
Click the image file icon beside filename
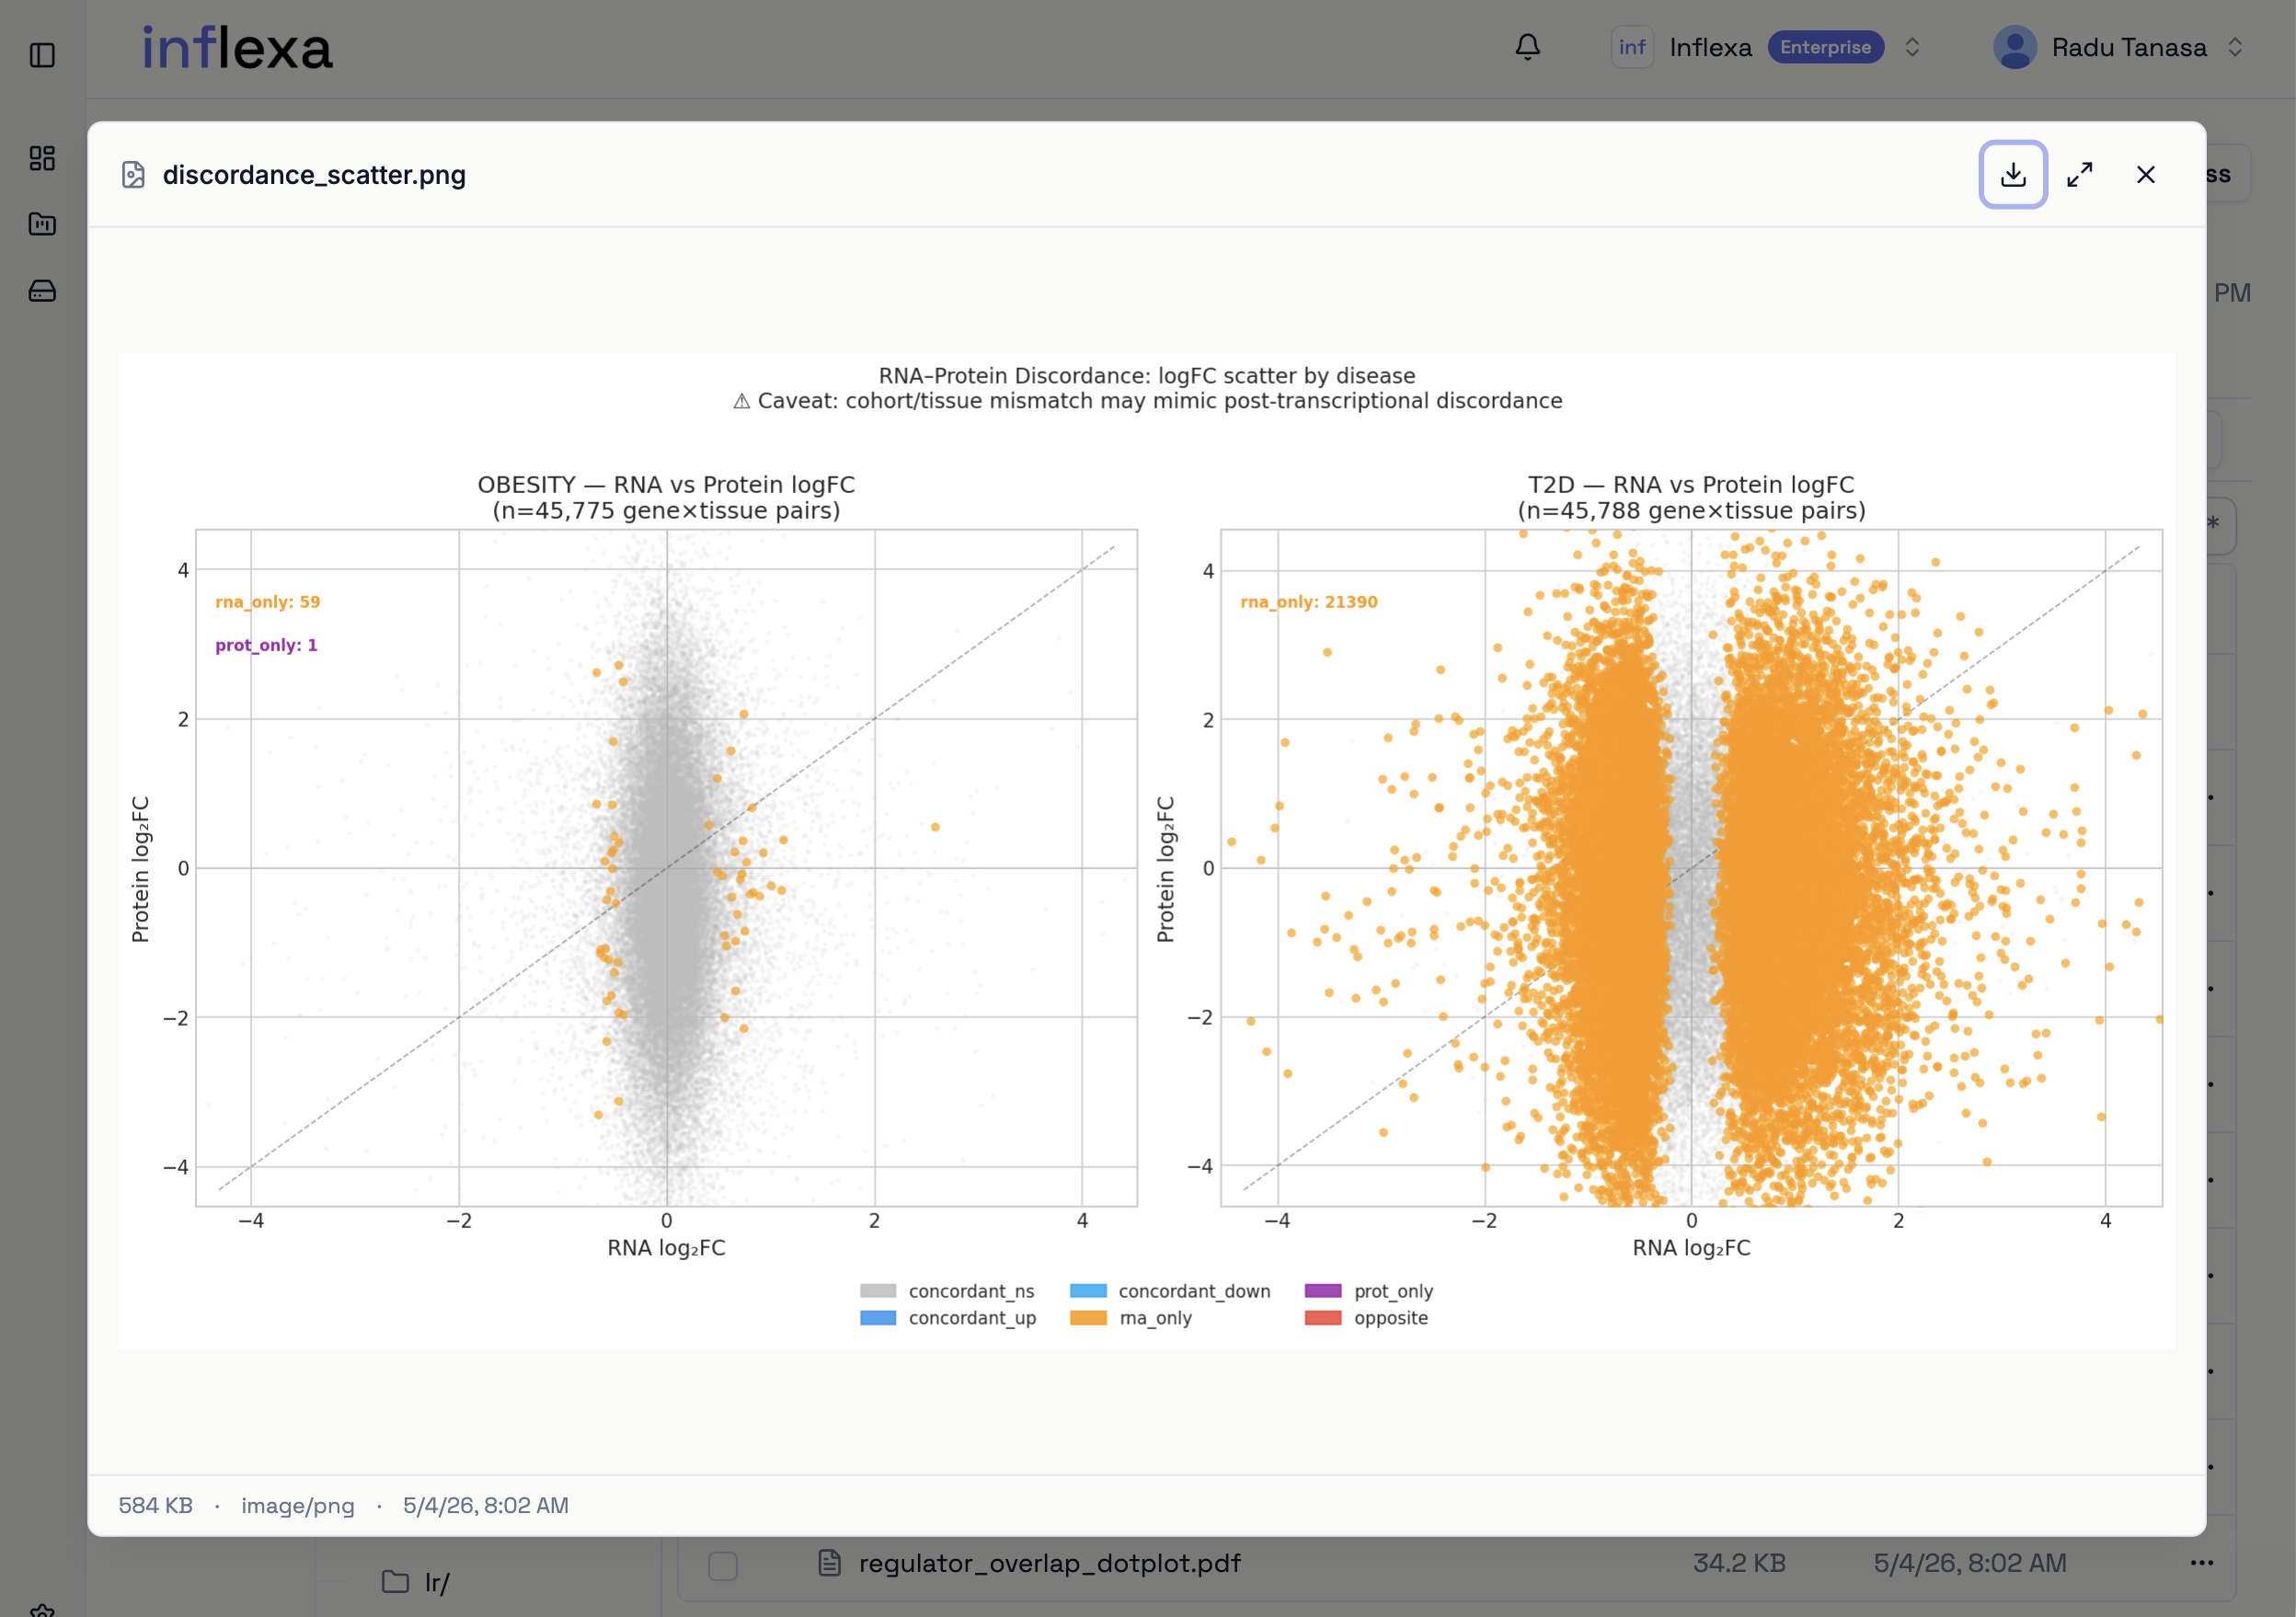133,175
